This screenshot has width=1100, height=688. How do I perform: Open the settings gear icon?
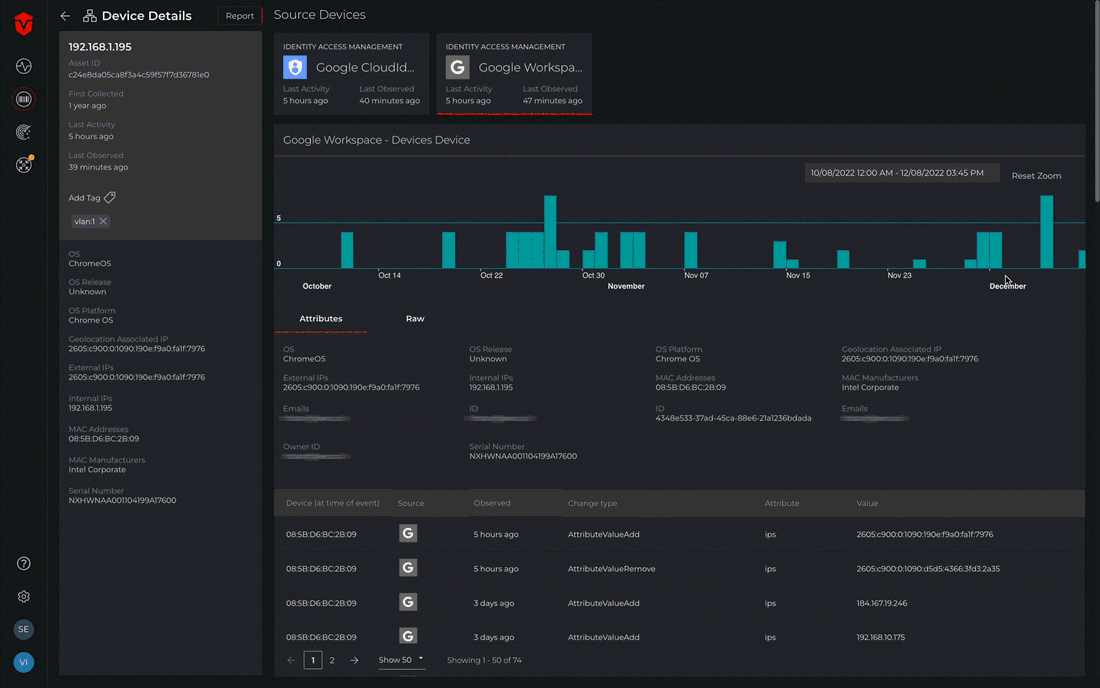(x=24, y=596)
